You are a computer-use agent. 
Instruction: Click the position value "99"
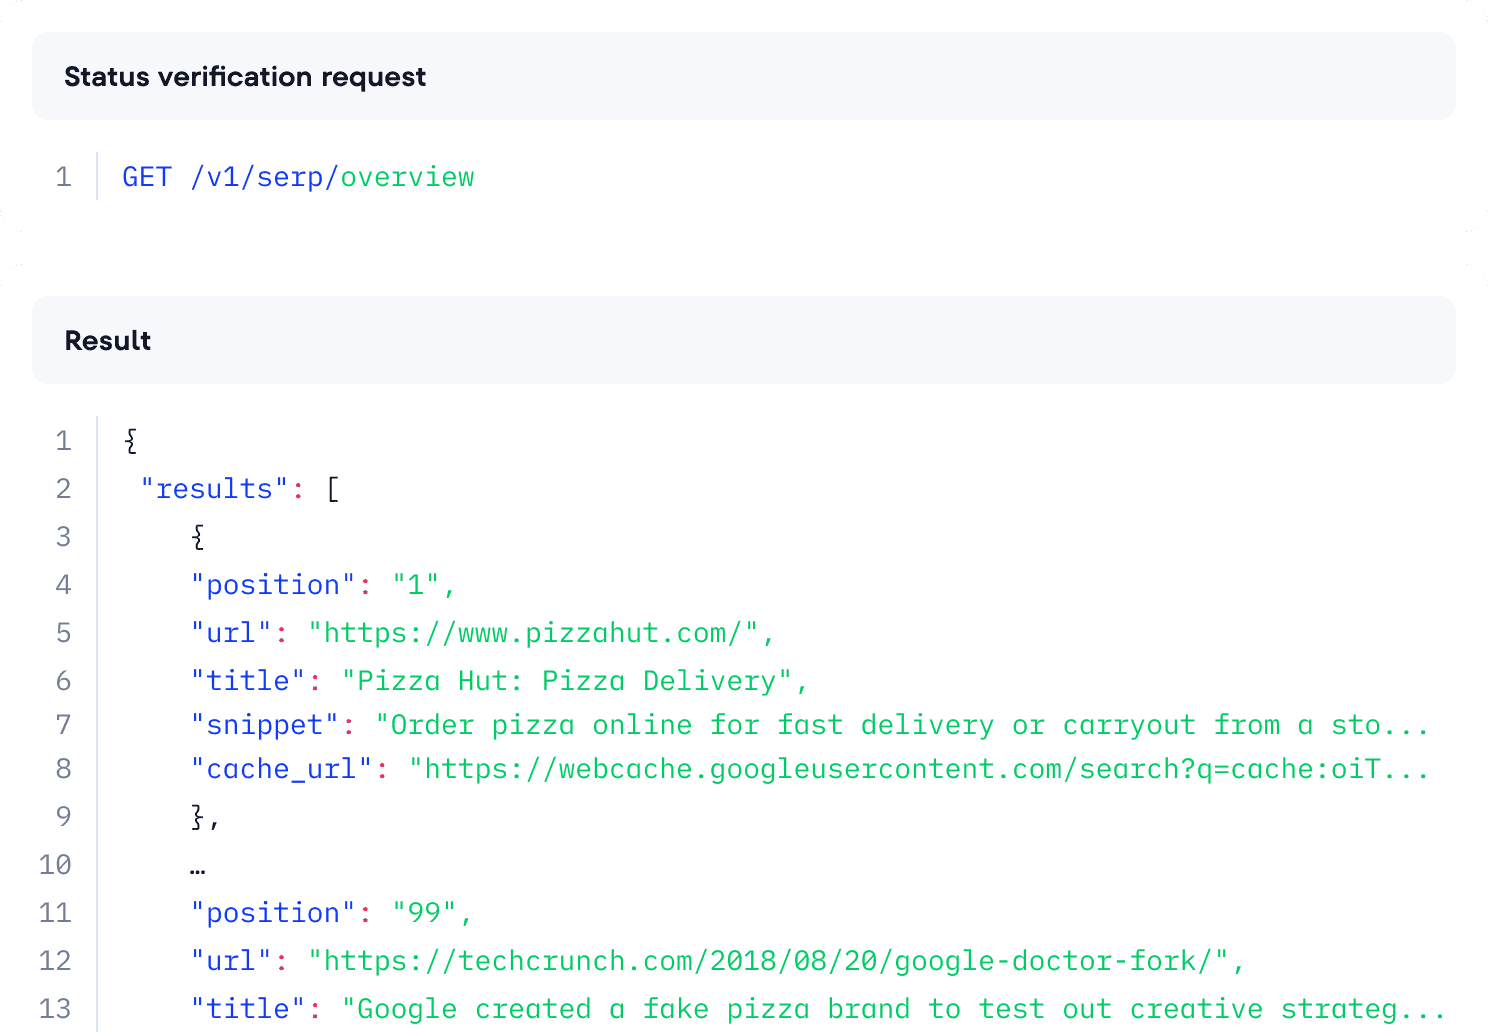coord(425,913)
